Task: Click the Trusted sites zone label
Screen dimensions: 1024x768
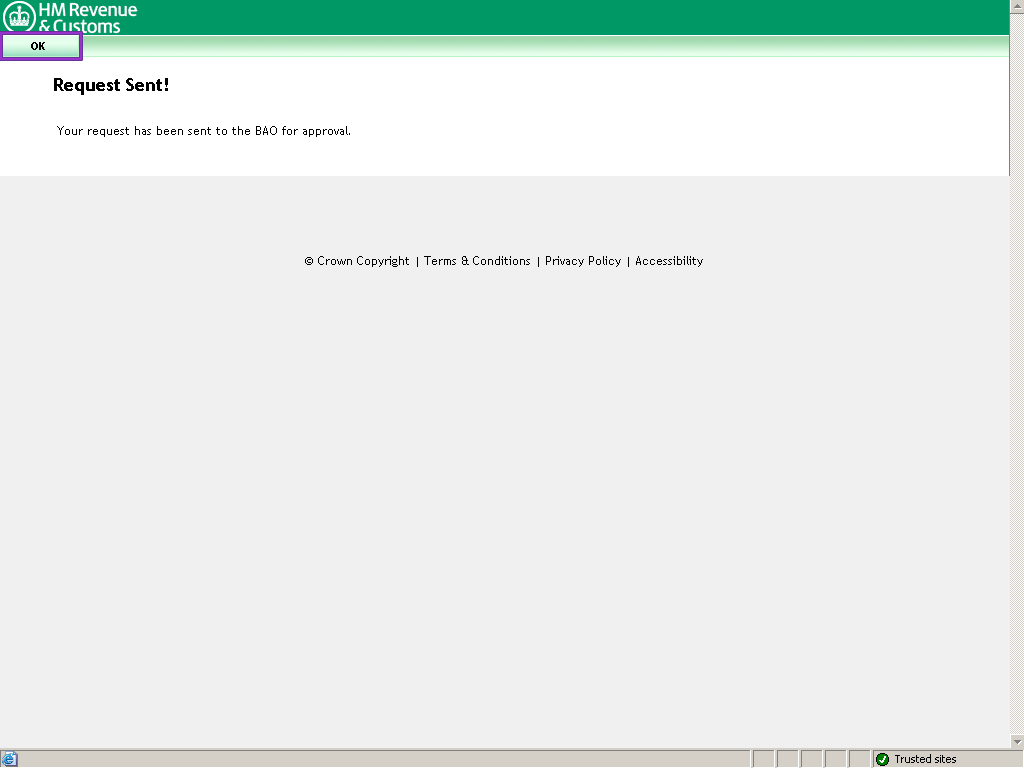Action: 925,759
